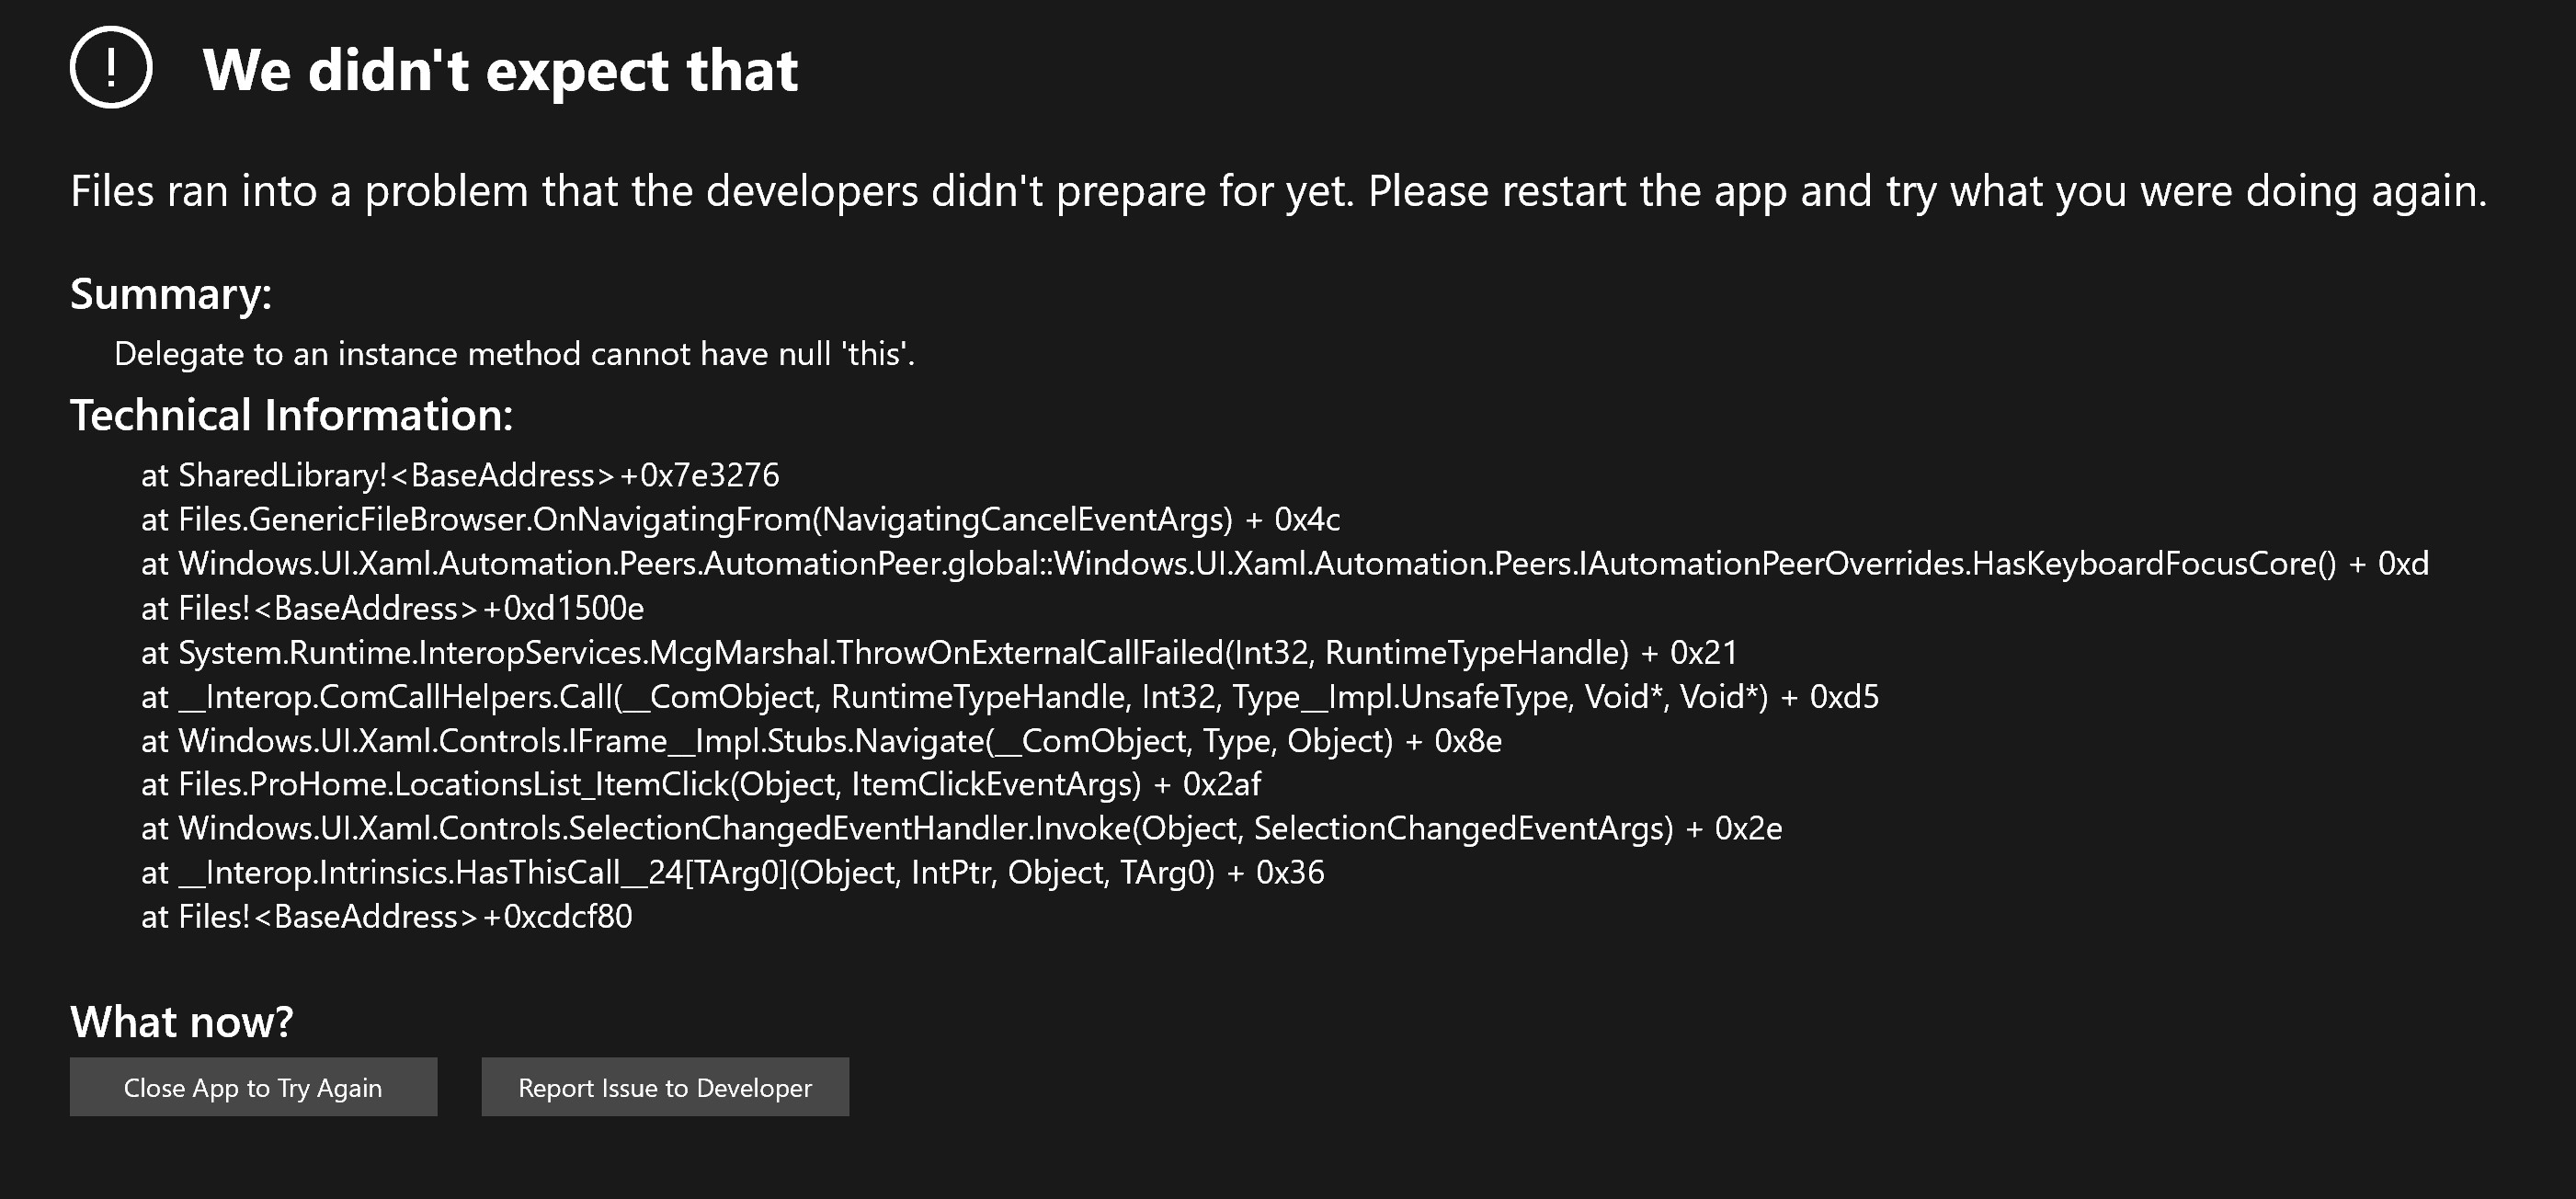Select the 'We didn't expect that' heading
This screenshot has height=1199, width=2576.
tap(500, 71)
